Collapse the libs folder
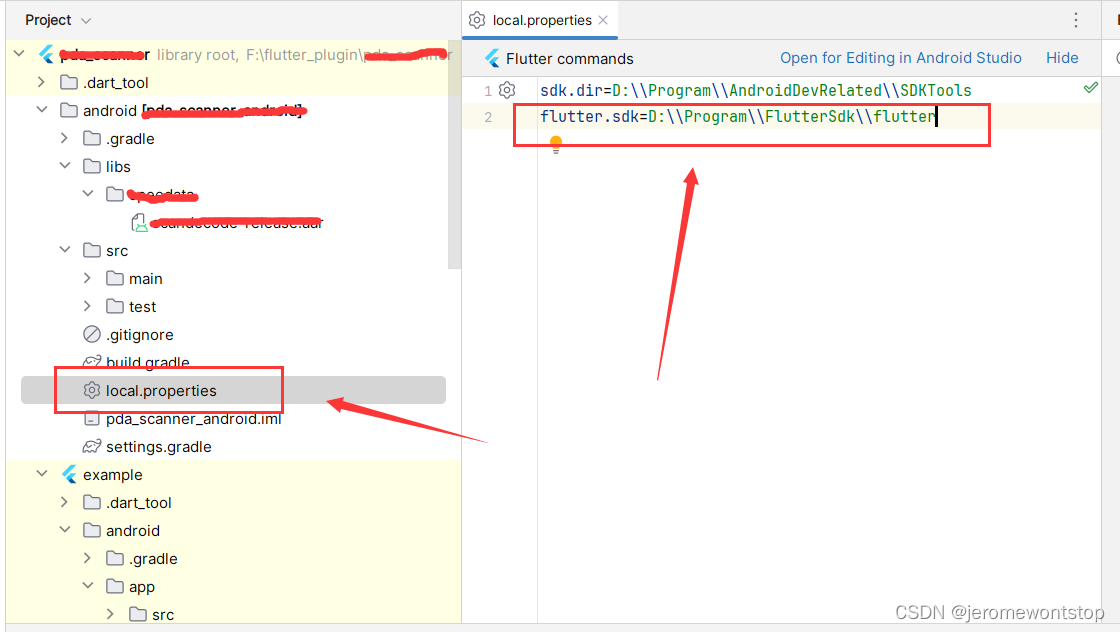Viewport: 1120px width, 632px height. click(64, 166)
